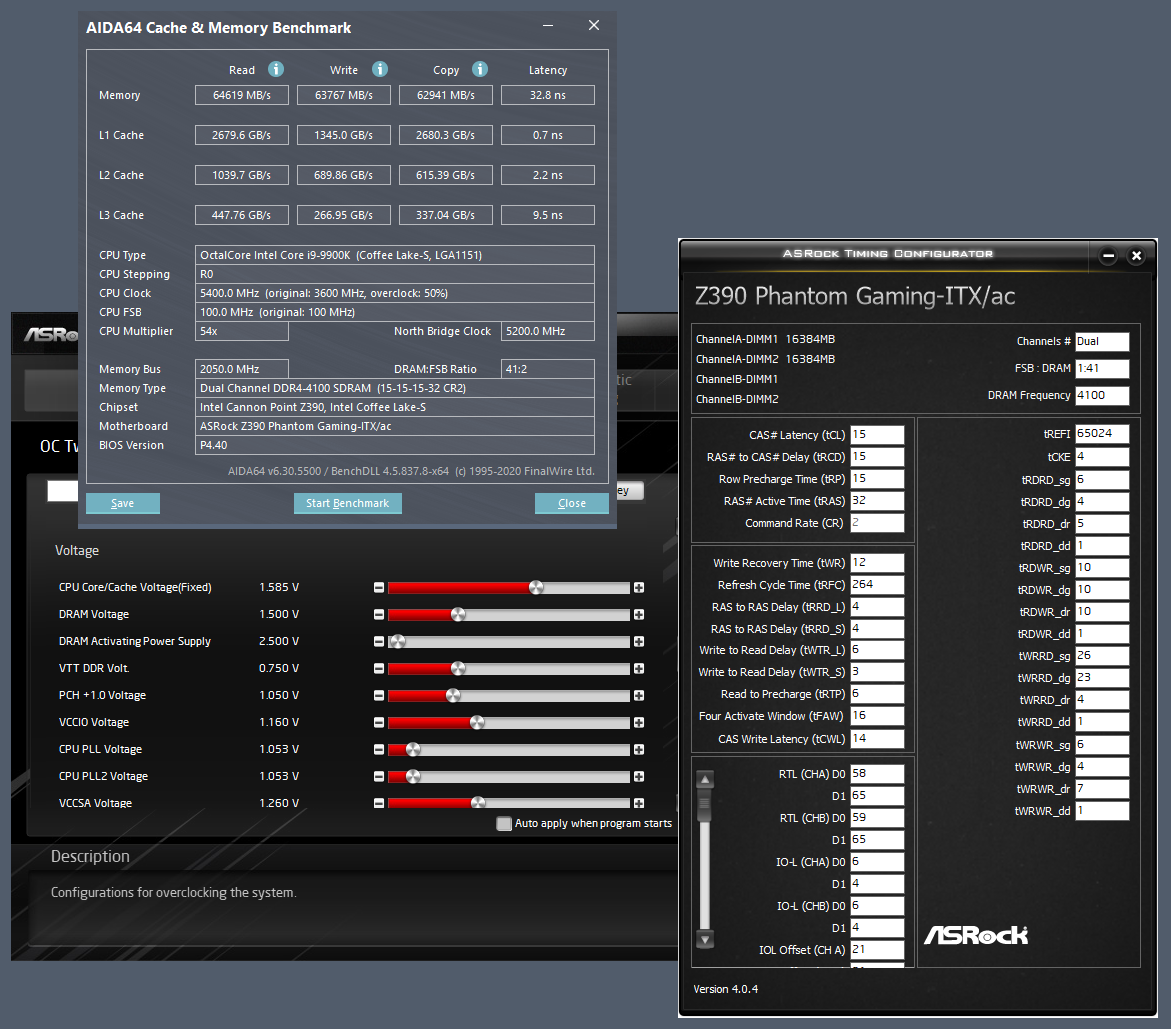This screenshot has height=1029, width=1171.
Task: Adjust PCH +1.0 Voltage slider handle
Action: (x=453, y=695)
